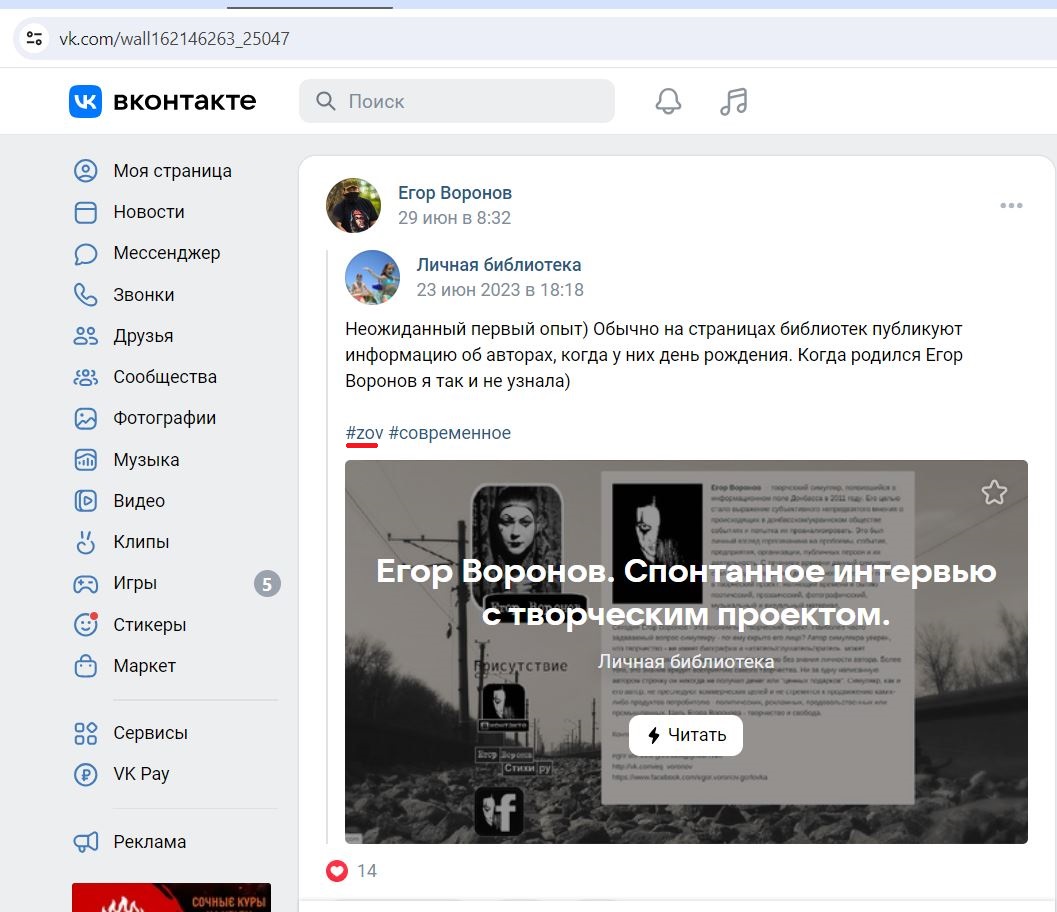The width and height of the screenshot is (1057, 912).
Task: Click the Фотографии picture icon
Action: point(86,419)
